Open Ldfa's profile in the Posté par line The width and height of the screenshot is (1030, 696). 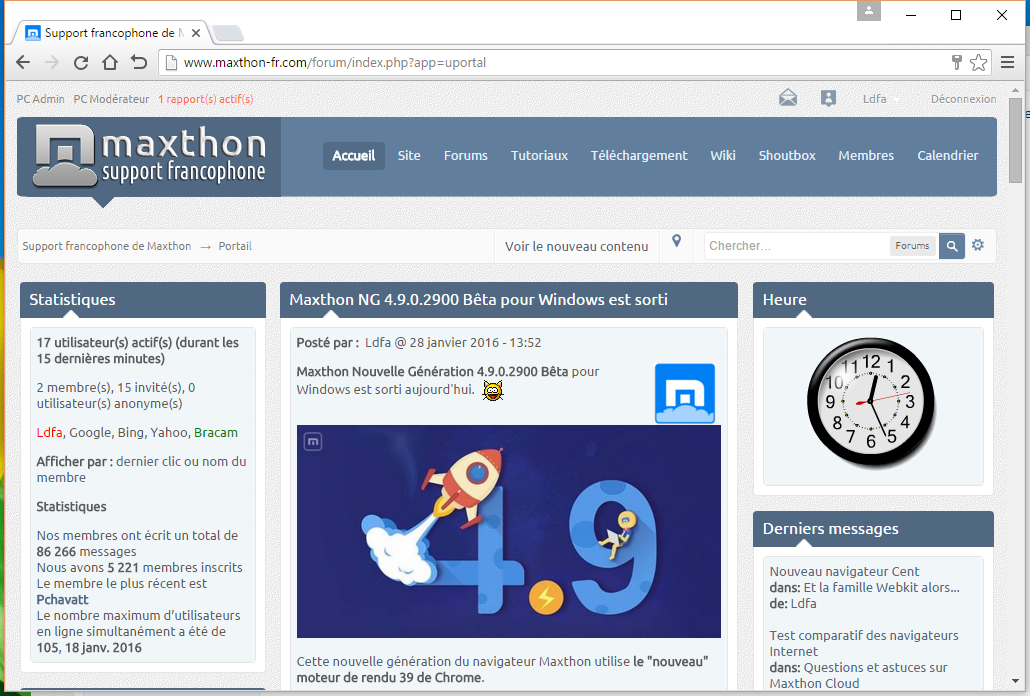click(x=378, y=343)
